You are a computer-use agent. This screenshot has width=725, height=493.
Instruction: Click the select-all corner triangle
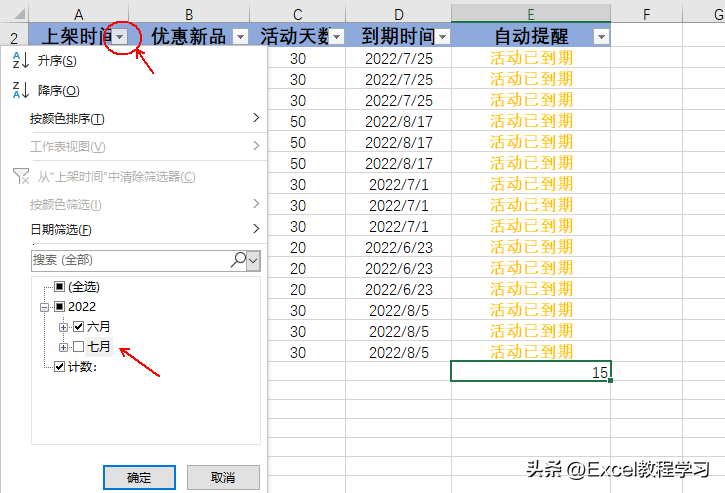(x=19, y=14)
